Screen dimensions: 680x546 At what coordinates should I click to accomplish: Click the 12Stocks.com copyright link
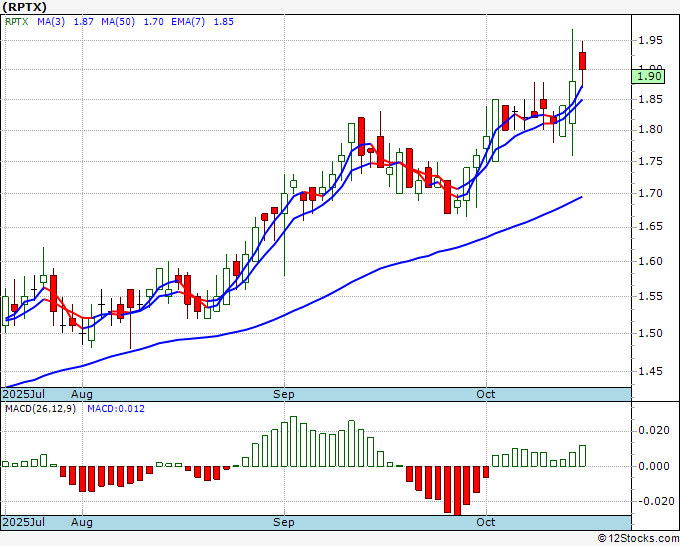coord(638,539)
